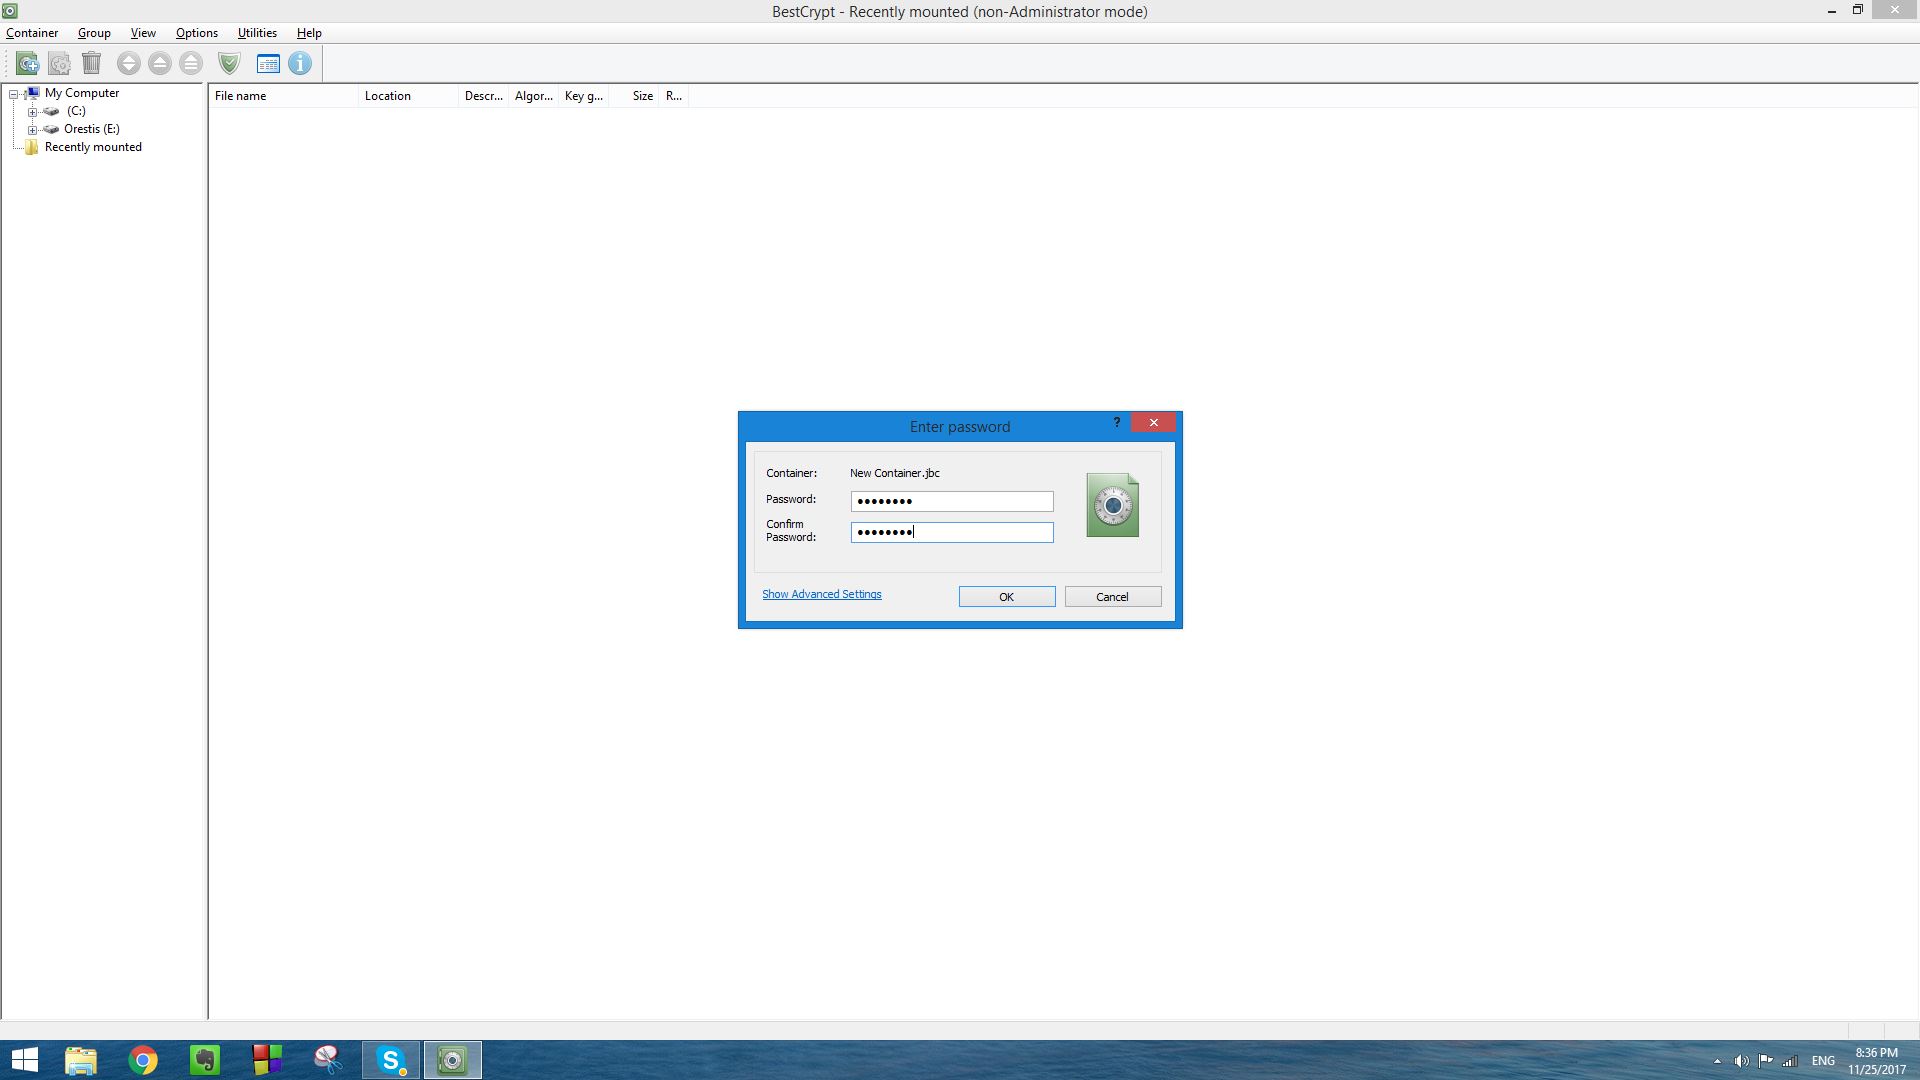Click the BestCrypt app icon in title bar
This screenshot has height=1080, width=1920.
[9, 11]
